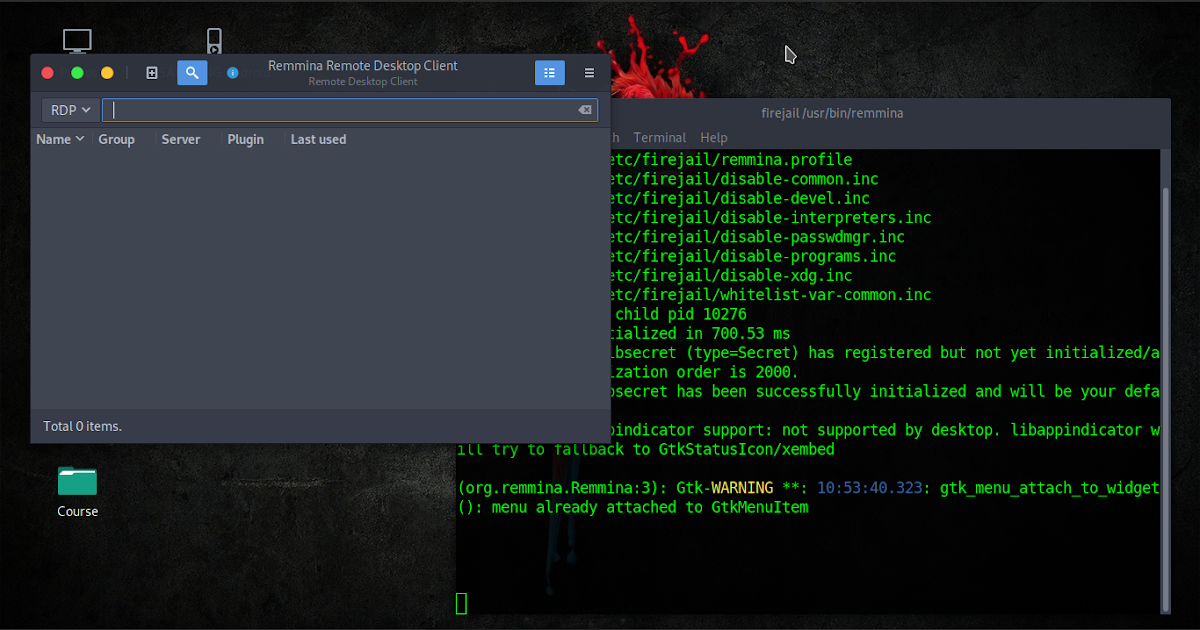Click the 'Total 0 items.' status text
The height and width of the screenshot is (630, 1200).
82,426
